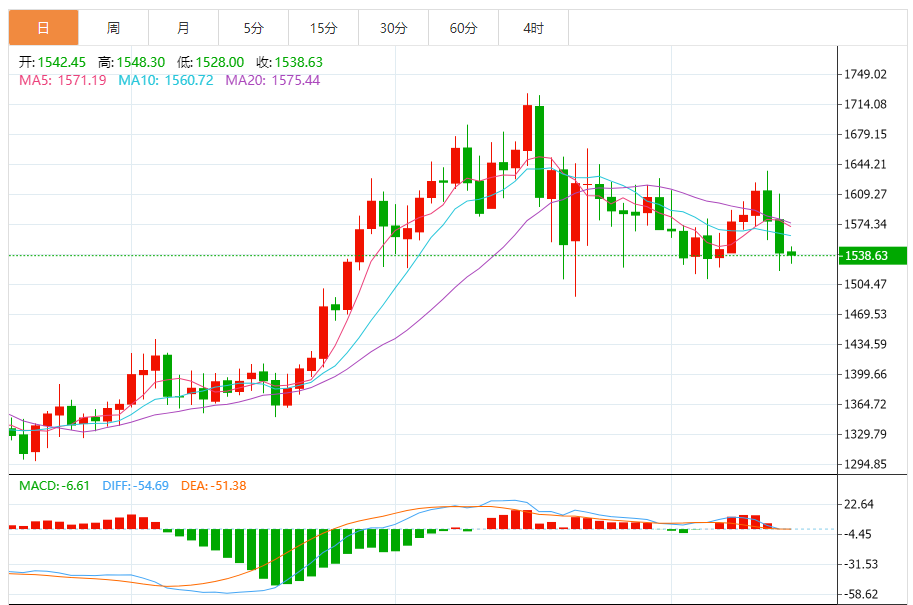Open the 15分 timeframe tab

323,28
